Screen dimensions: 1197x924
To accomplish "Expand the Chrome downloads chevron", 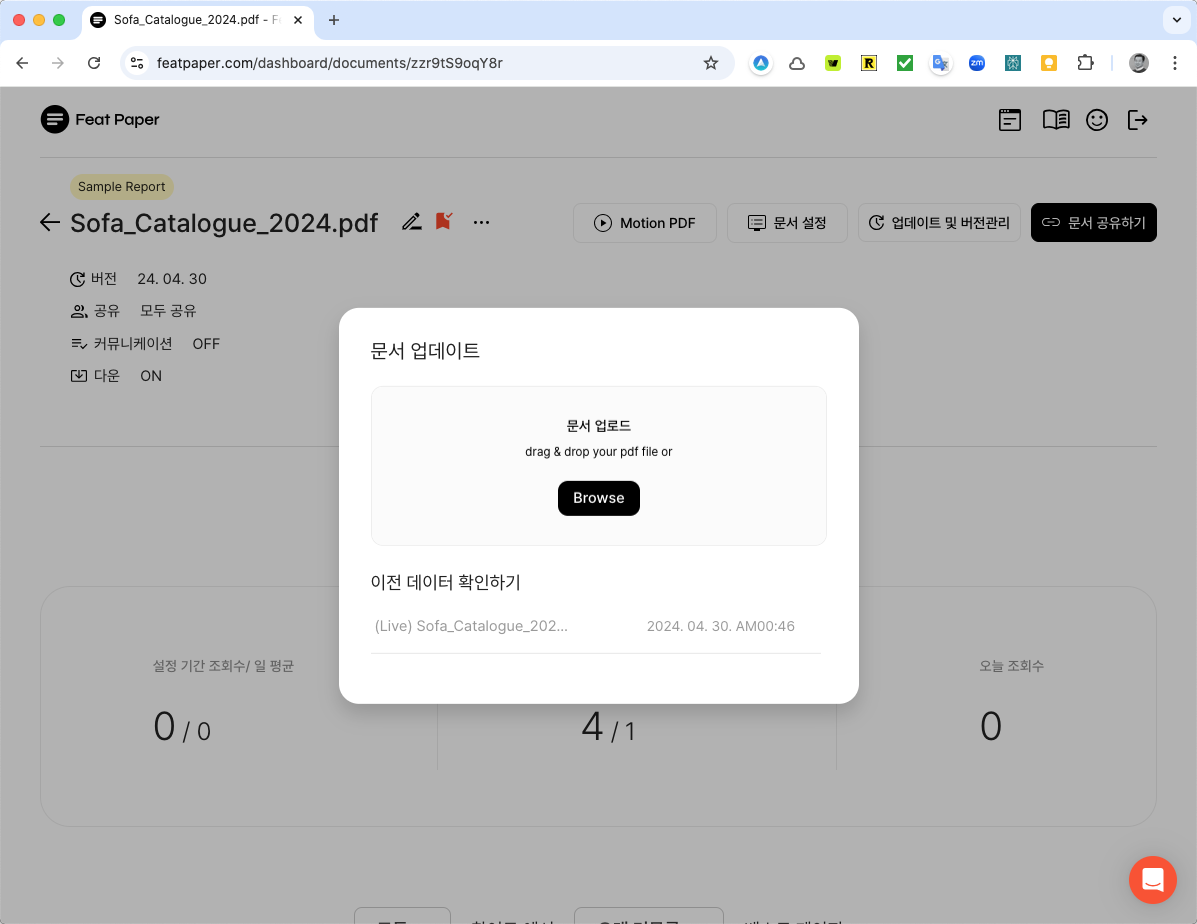I will pyautogui.click(x=1176, y=20).
